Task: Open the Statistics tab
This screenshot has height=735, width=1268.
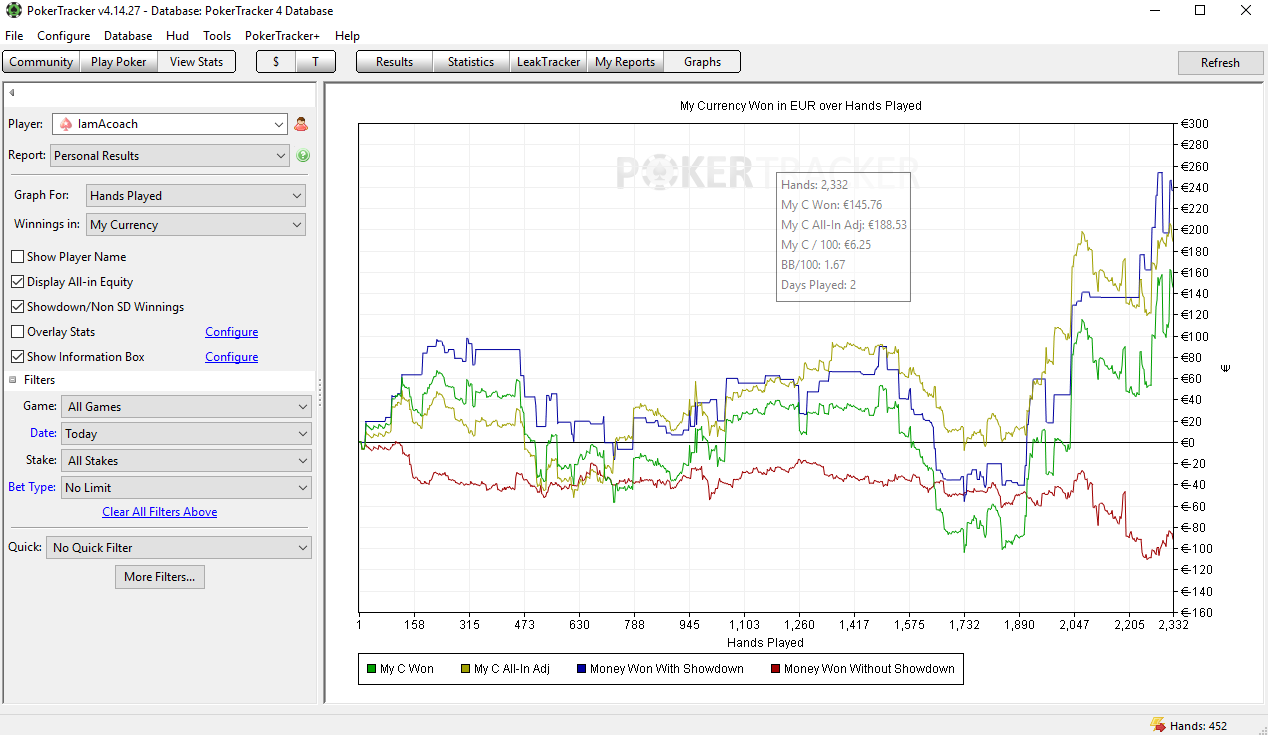Action: (x=471, y=62)
